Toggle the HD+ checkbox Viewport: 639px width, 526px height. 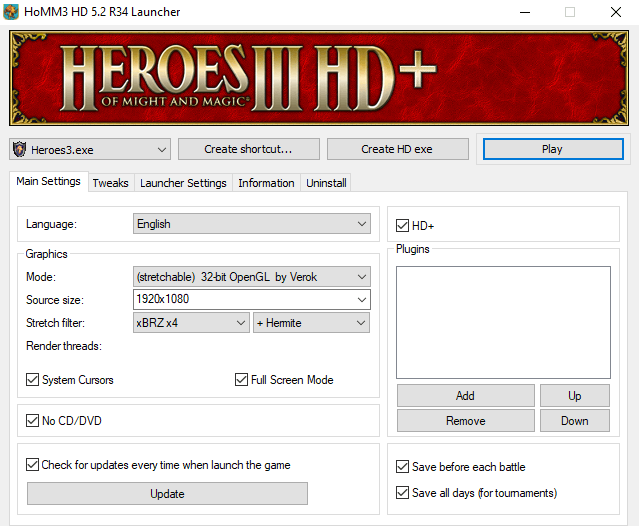point(402,225)
